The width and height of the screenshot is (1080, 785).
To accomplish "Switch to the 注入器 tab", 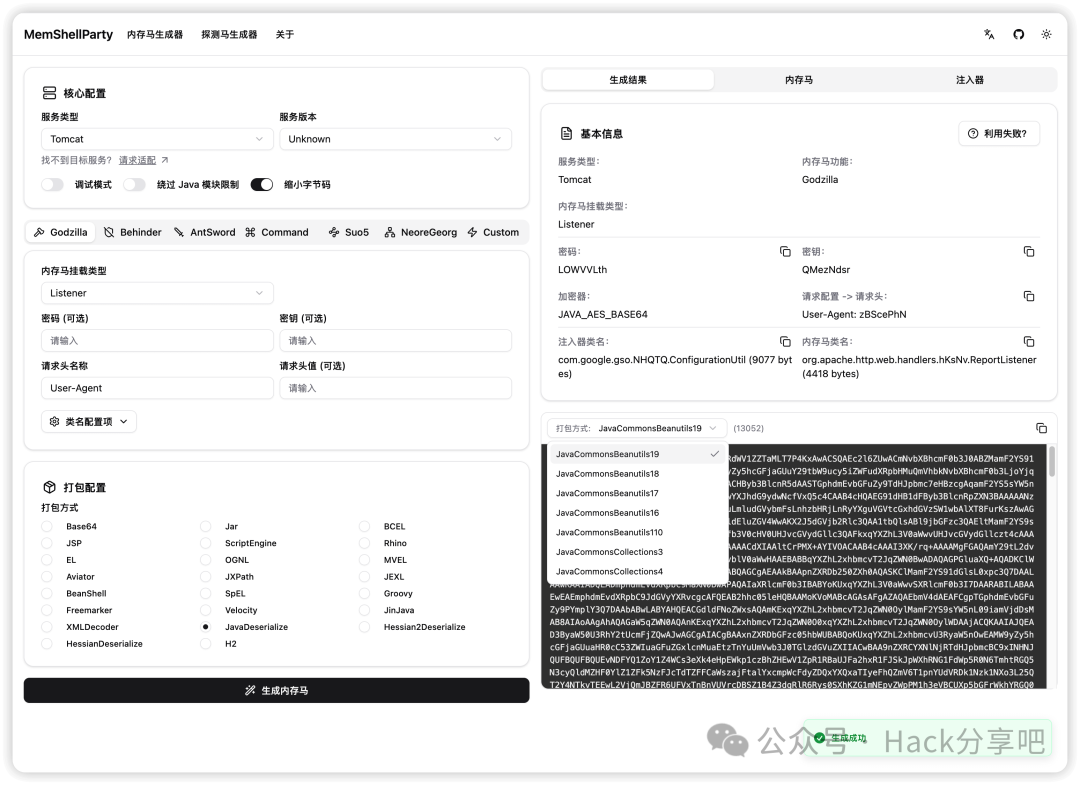I will [969, 80].
